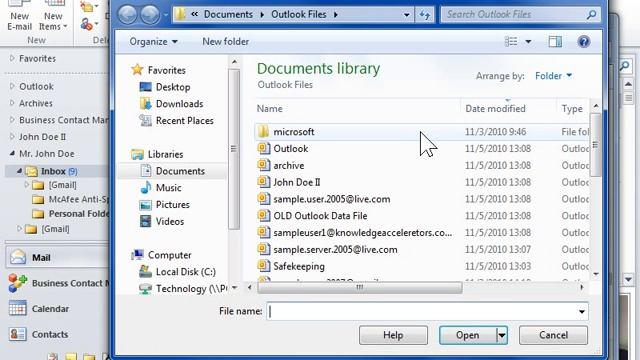
Task: Select Personal Folders in Outlook pane
Action: [71, 214]
